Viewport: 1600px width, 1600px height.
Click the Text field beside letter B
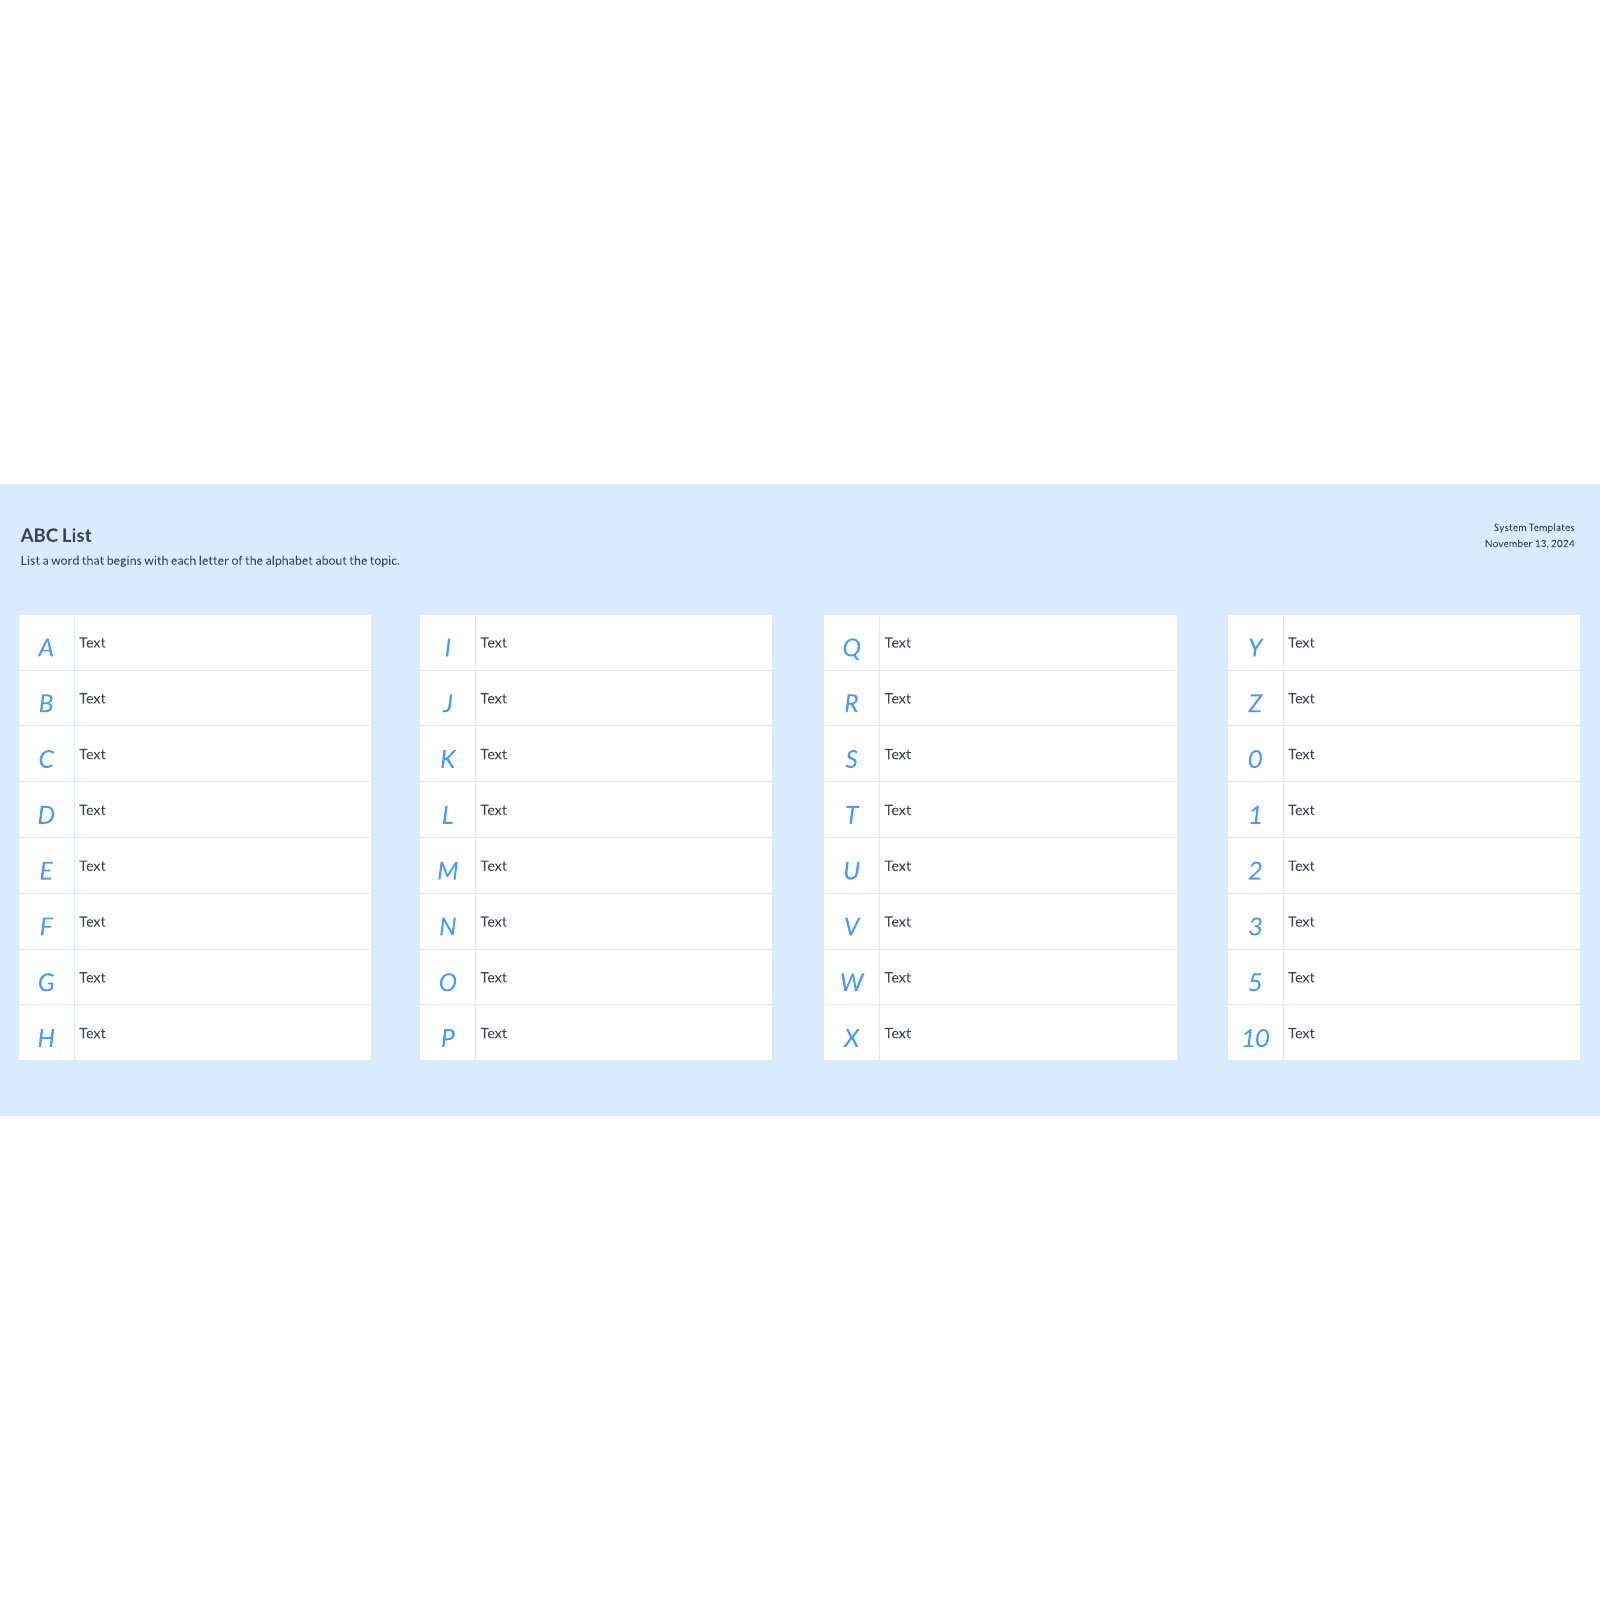pyautogui.click(x=223, y=698)
